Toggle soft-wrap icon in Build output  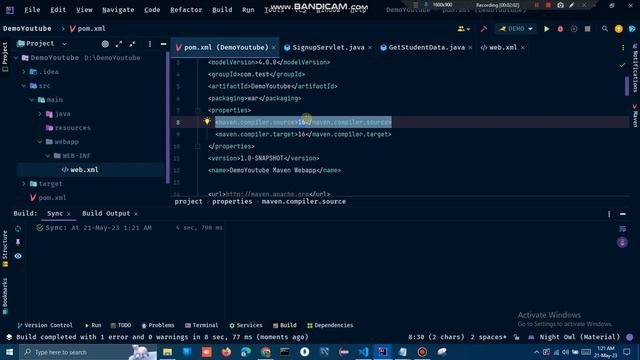622,229
